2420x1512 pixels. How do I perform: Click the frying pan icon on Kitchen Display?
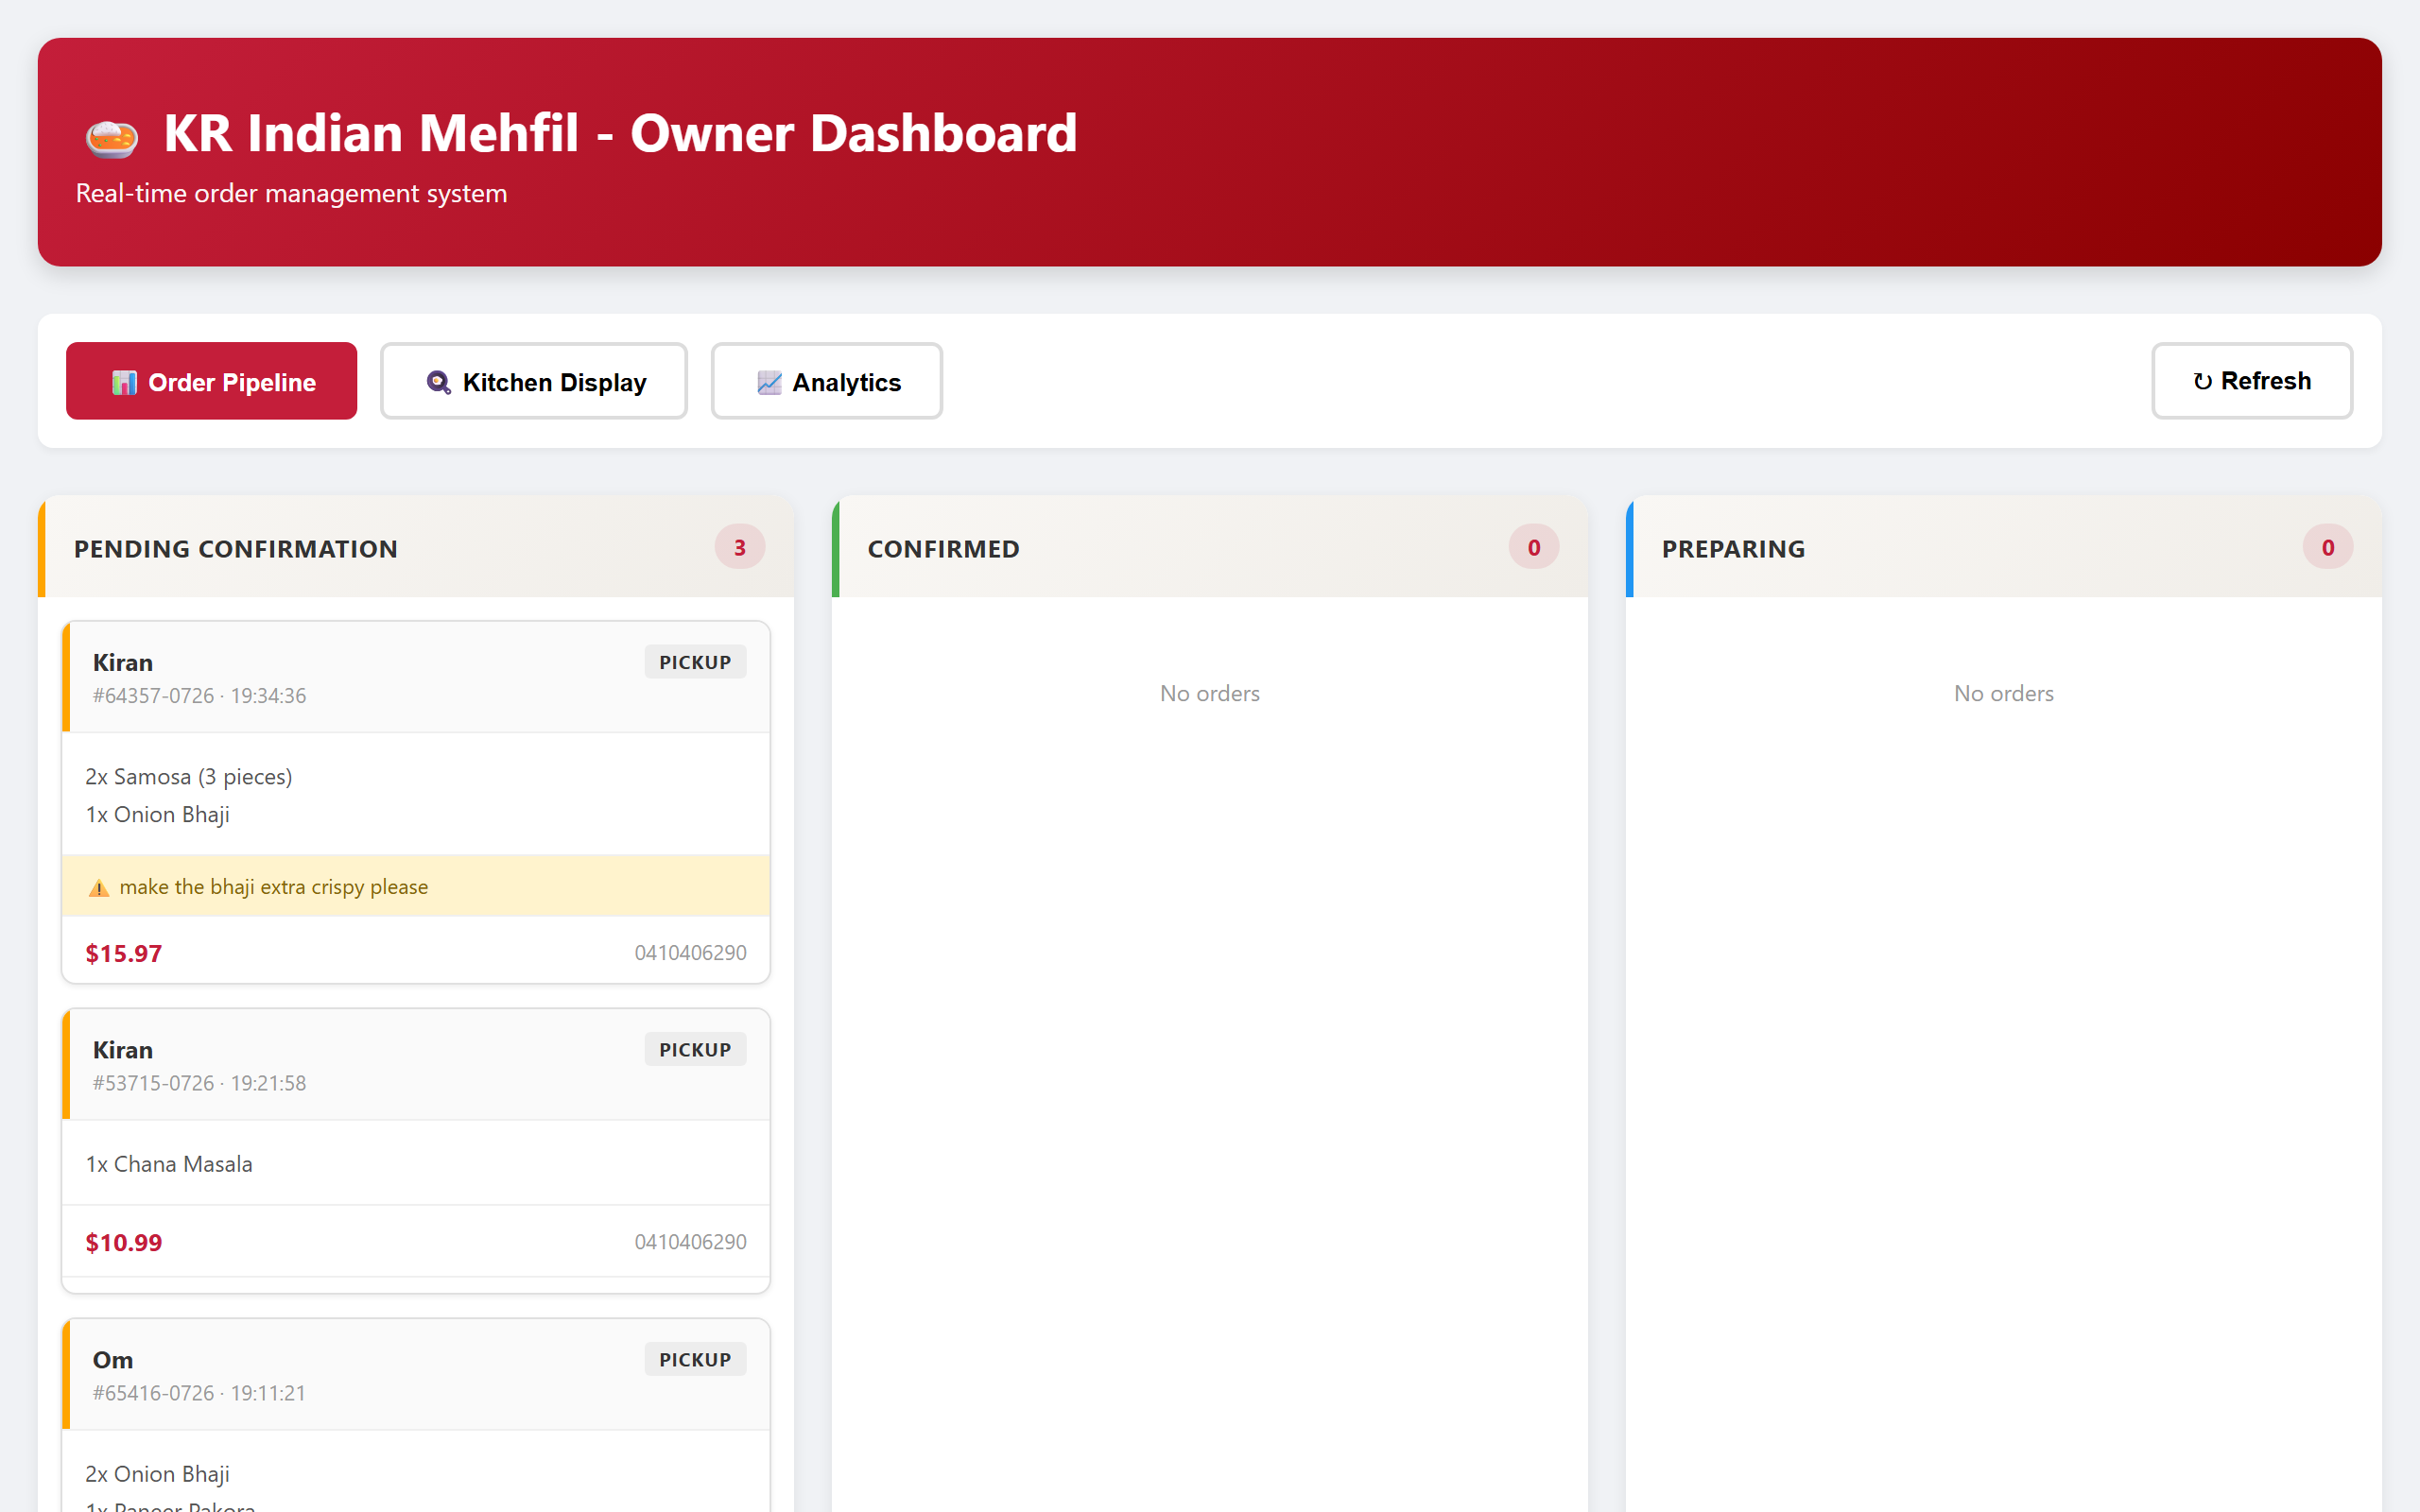438,383
